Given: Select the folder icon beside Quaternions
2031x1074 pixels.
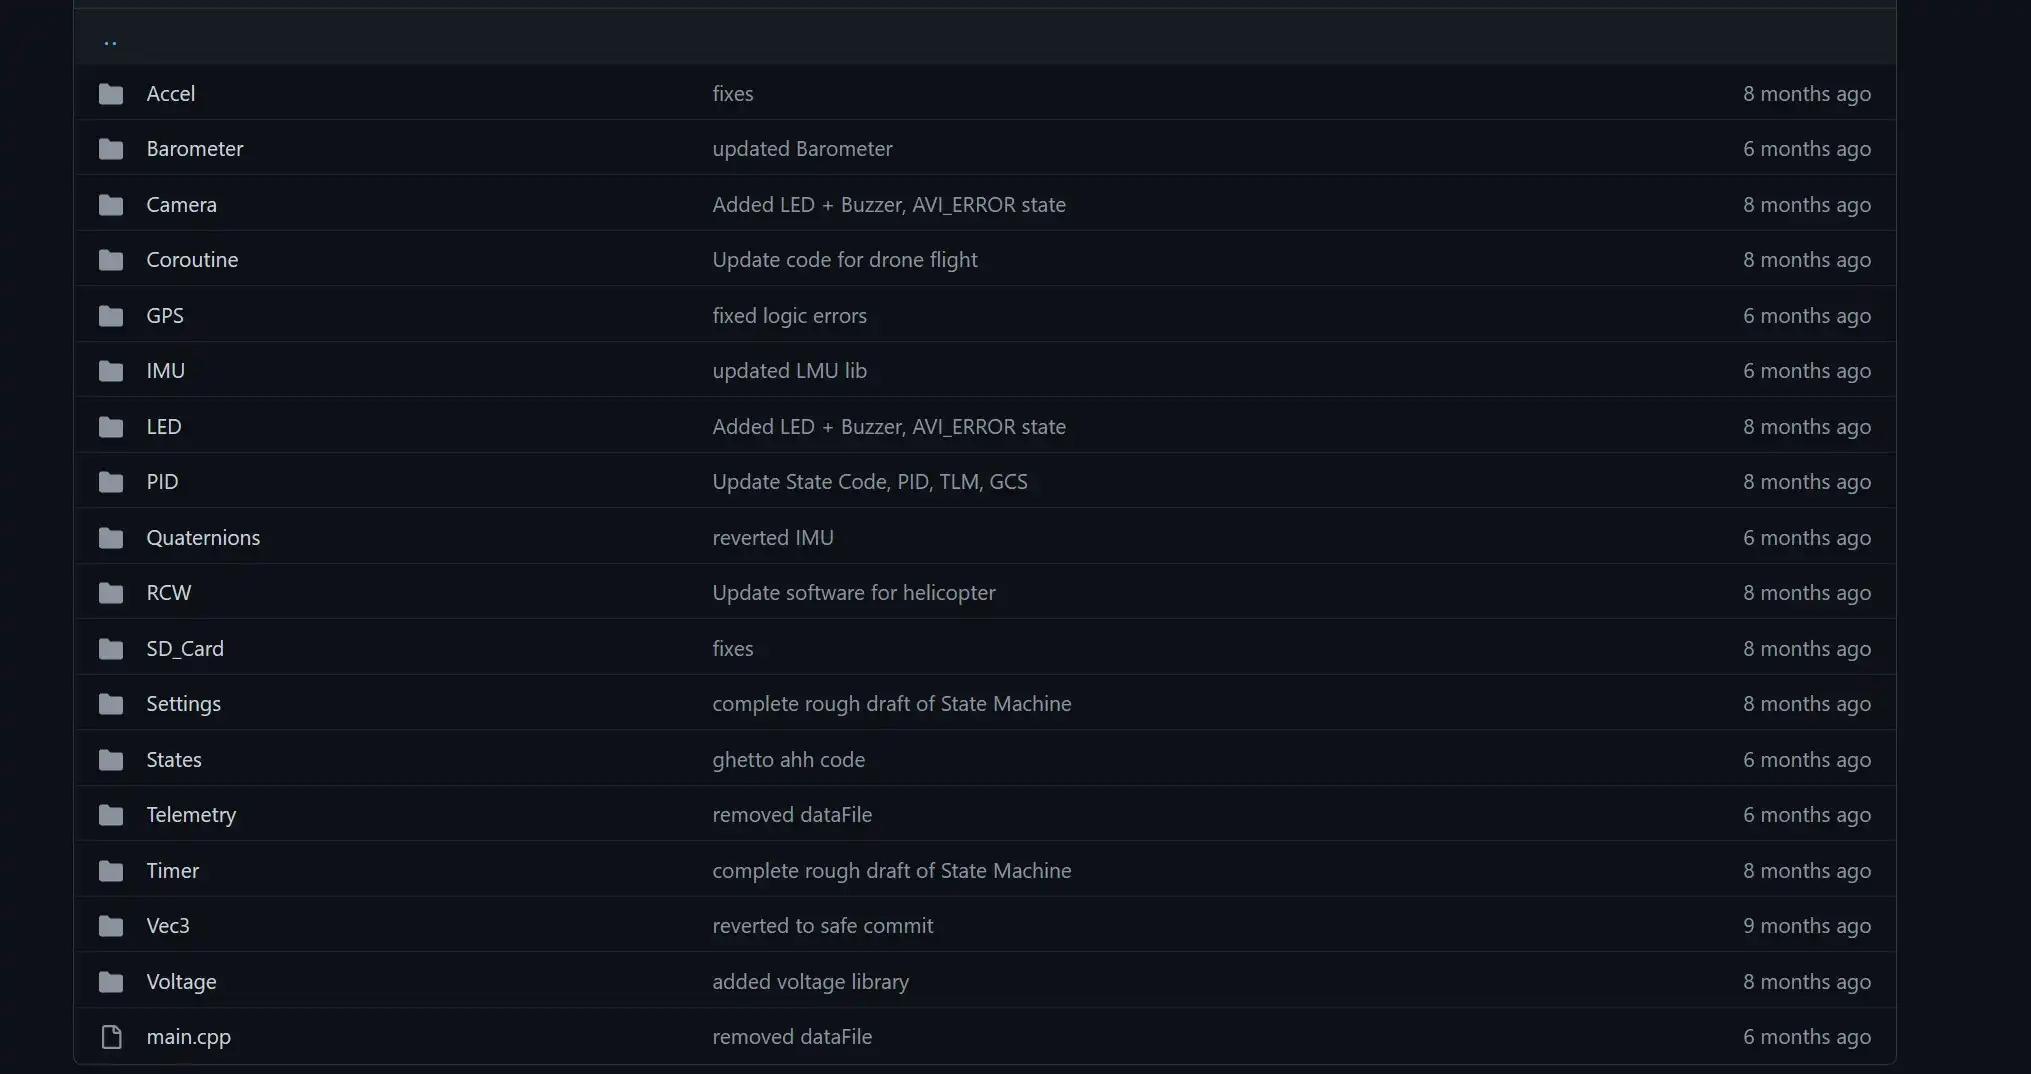Looking at the screenshot, I should 111,538.
